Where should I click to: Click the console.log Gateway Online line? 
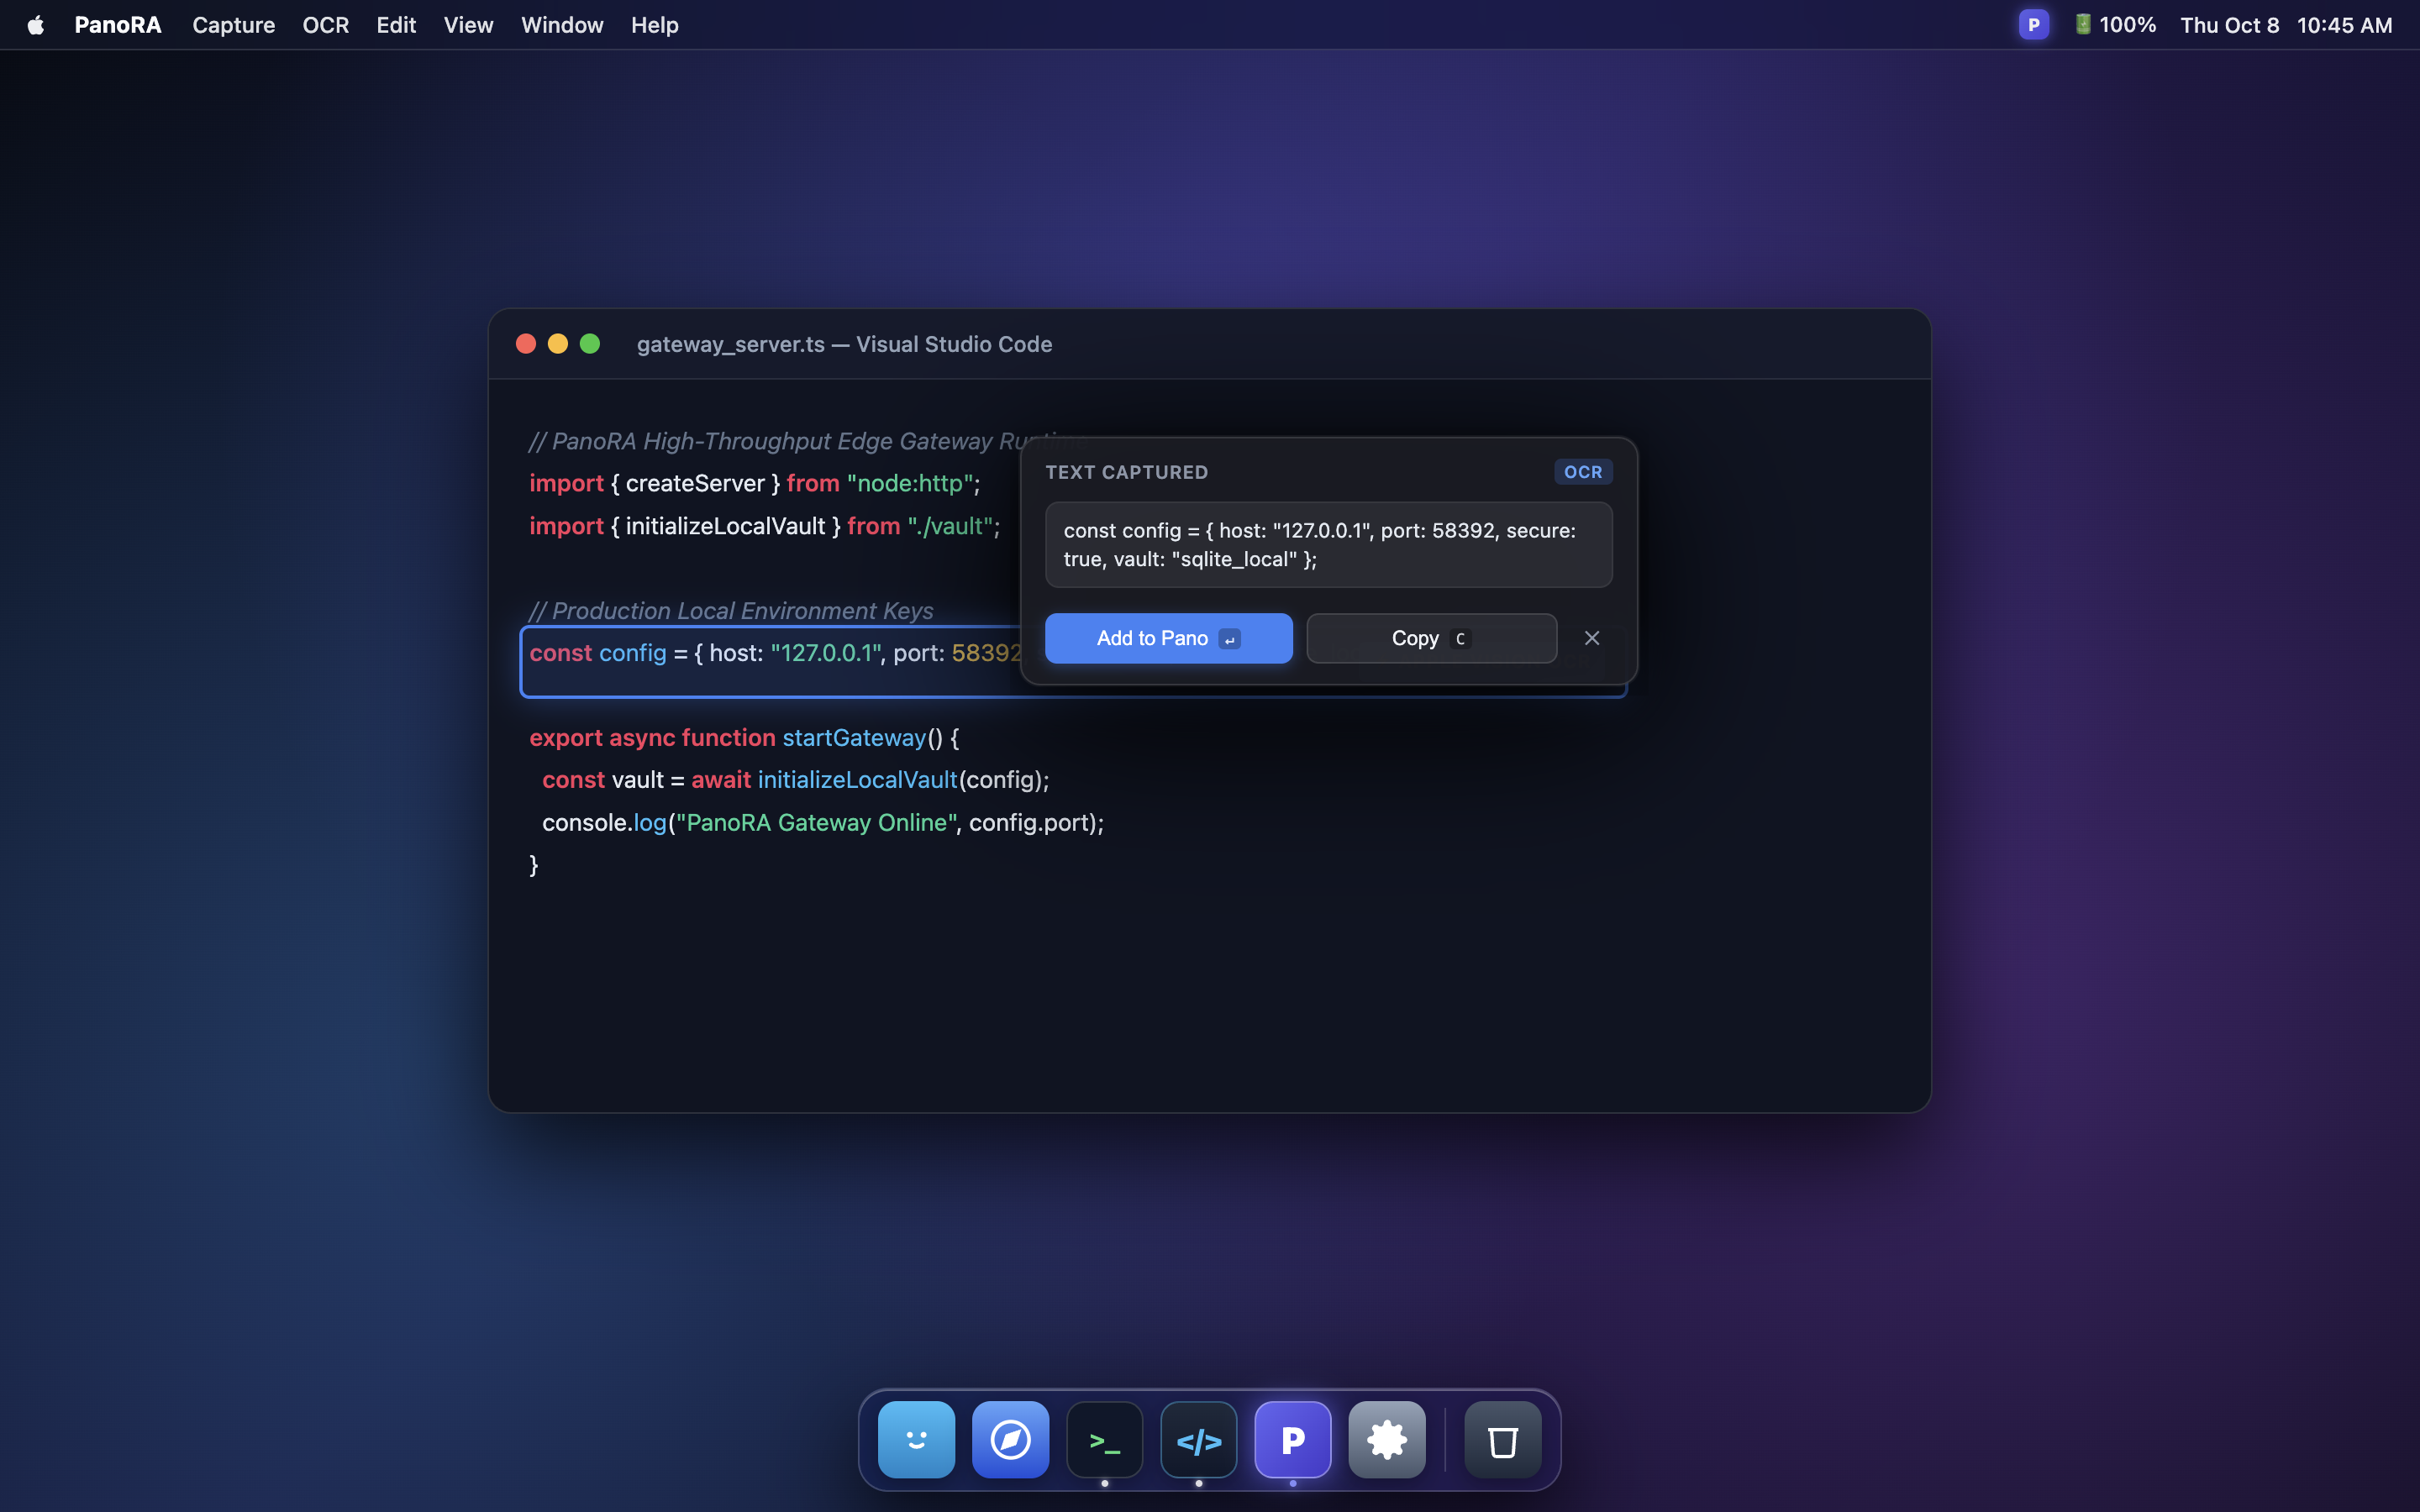pos(823,822)
